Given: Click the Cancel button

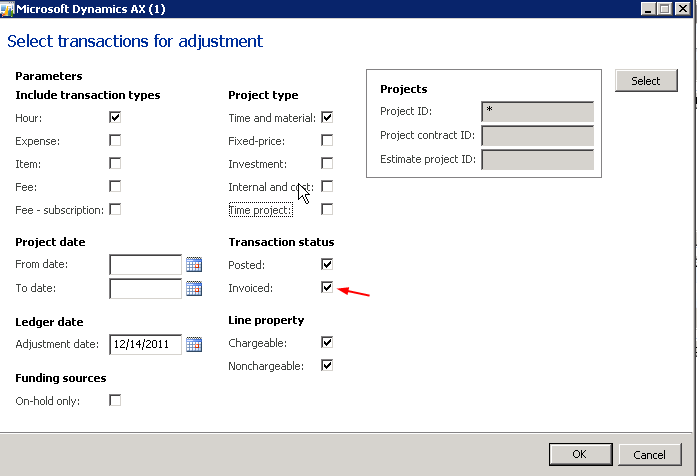Looking at the screenshot, I should pyautogui.click(x=649, y=455).
